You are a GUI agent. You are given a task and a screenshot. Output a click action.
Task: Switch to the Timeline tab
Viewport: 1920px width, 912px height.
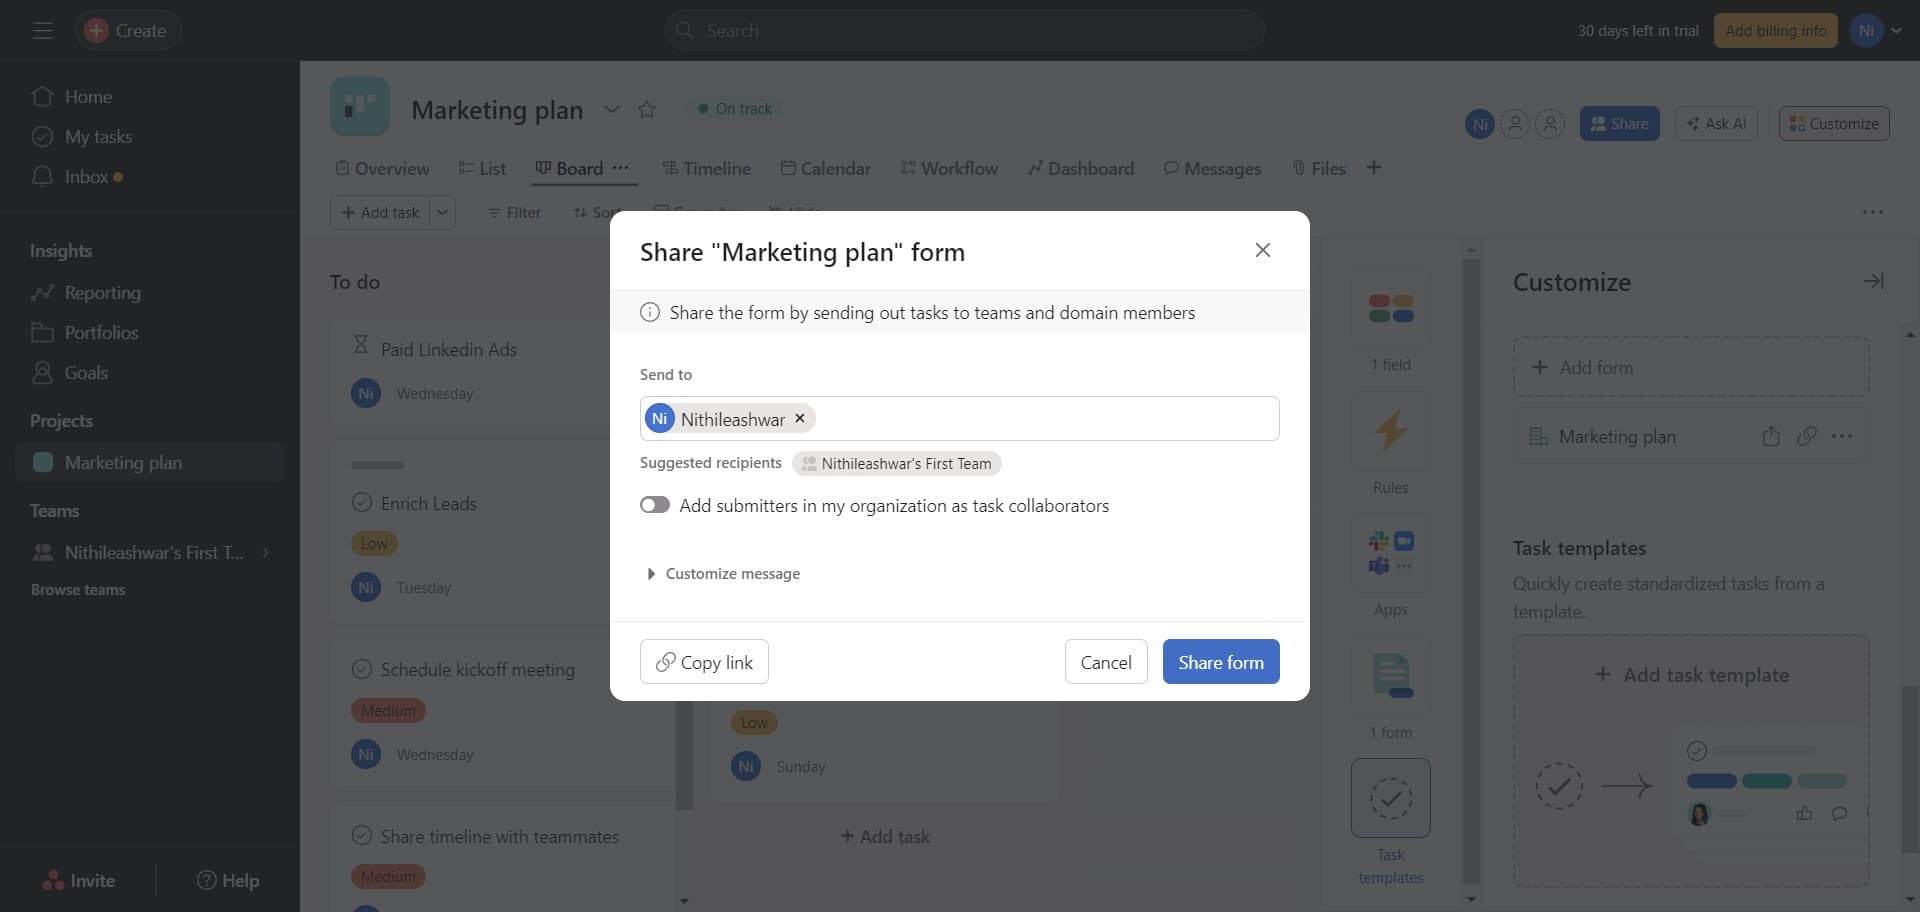click(x=706, y=169)
